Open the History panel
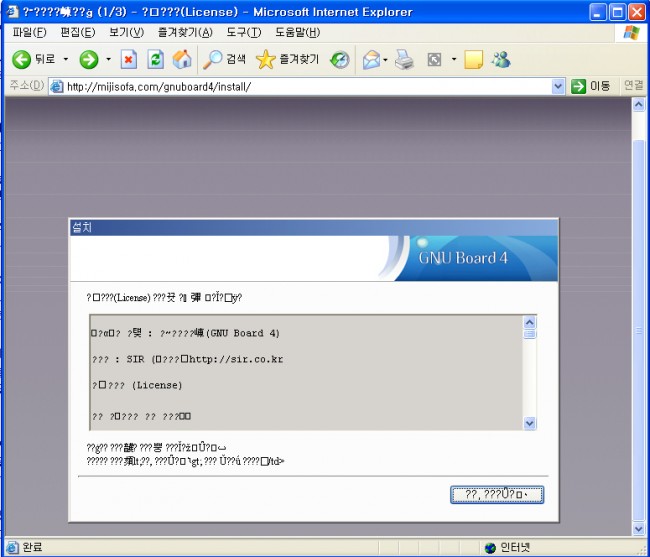The width and height of the screenshot is (650, 557). [x=340, y=59]
